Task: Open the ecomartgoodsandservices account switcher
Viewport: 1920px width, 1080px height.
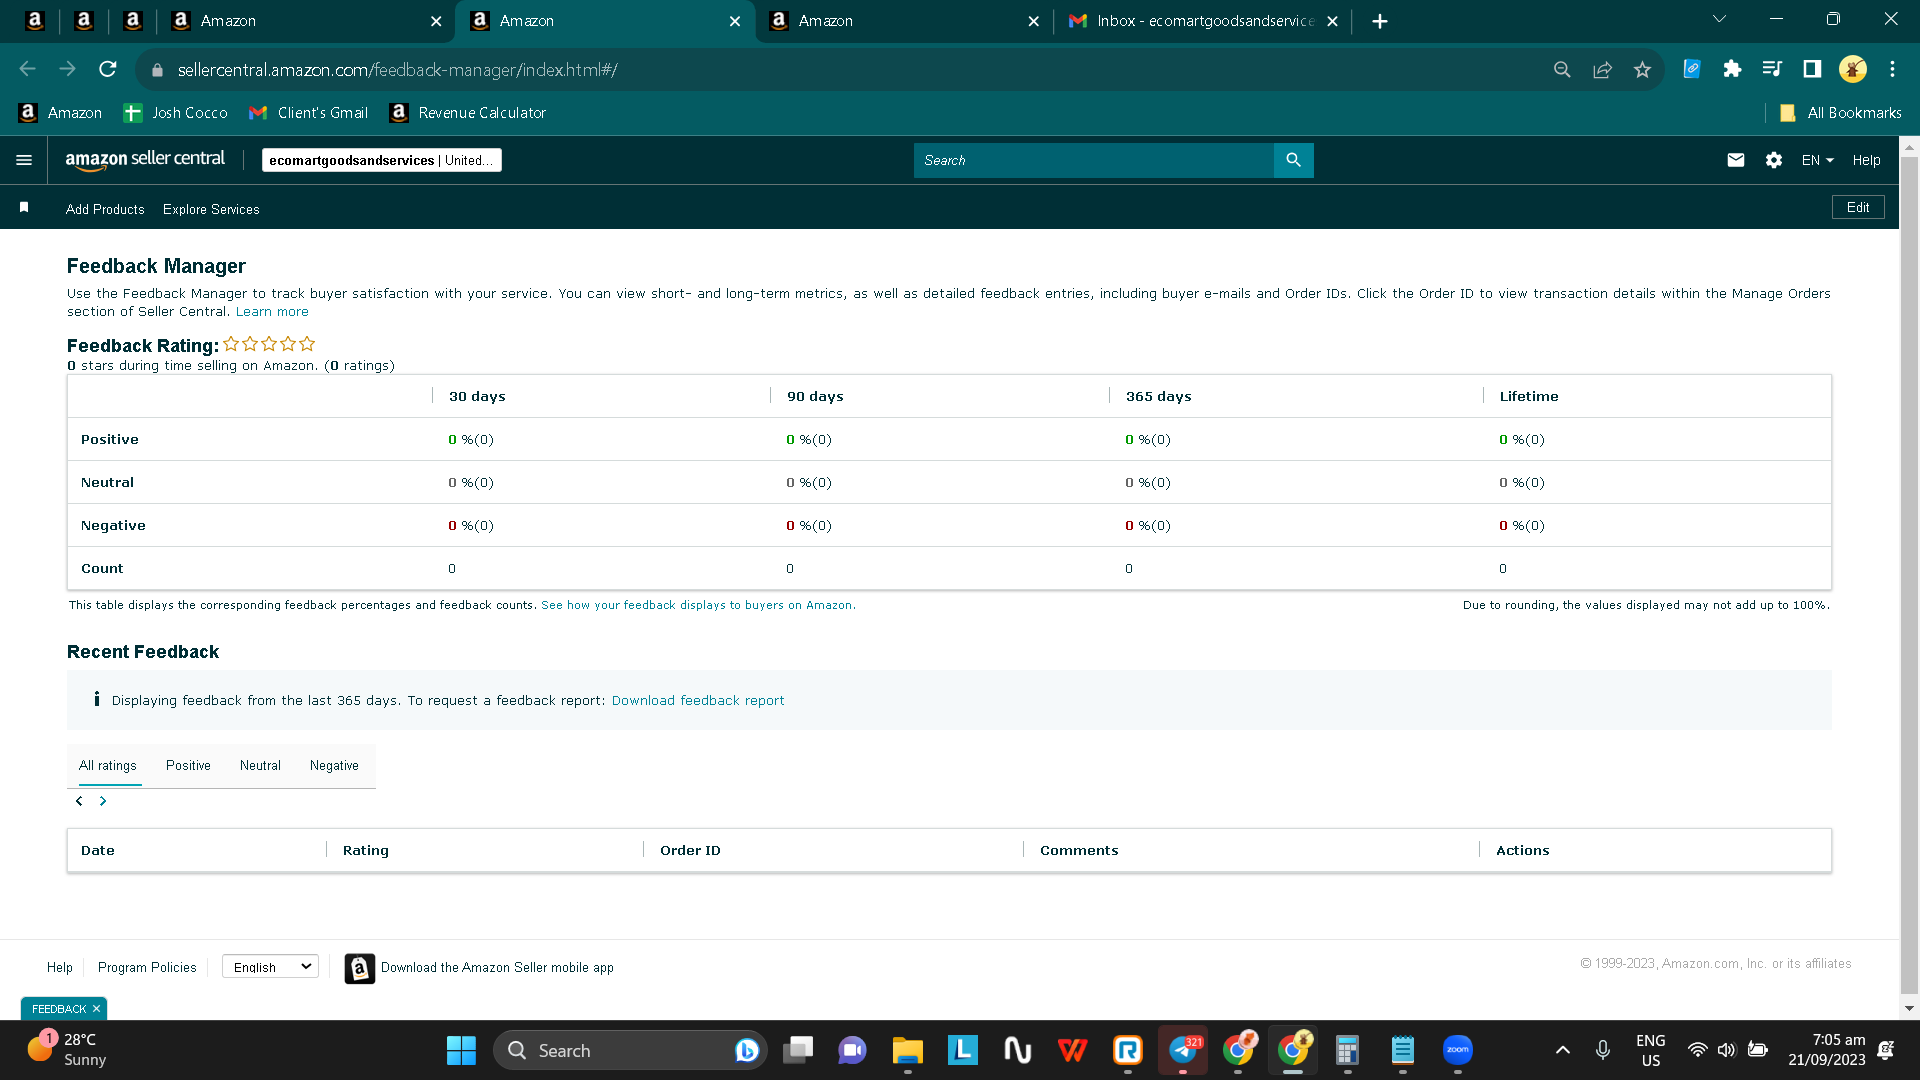Action: click(382, 160)
